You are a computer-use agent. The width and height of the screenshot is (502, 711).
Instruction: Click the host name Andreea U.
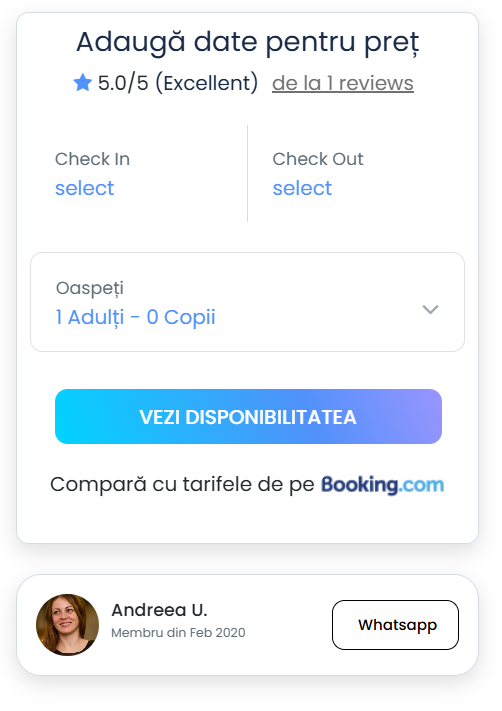pyautogui.click(x=159, y=610)
